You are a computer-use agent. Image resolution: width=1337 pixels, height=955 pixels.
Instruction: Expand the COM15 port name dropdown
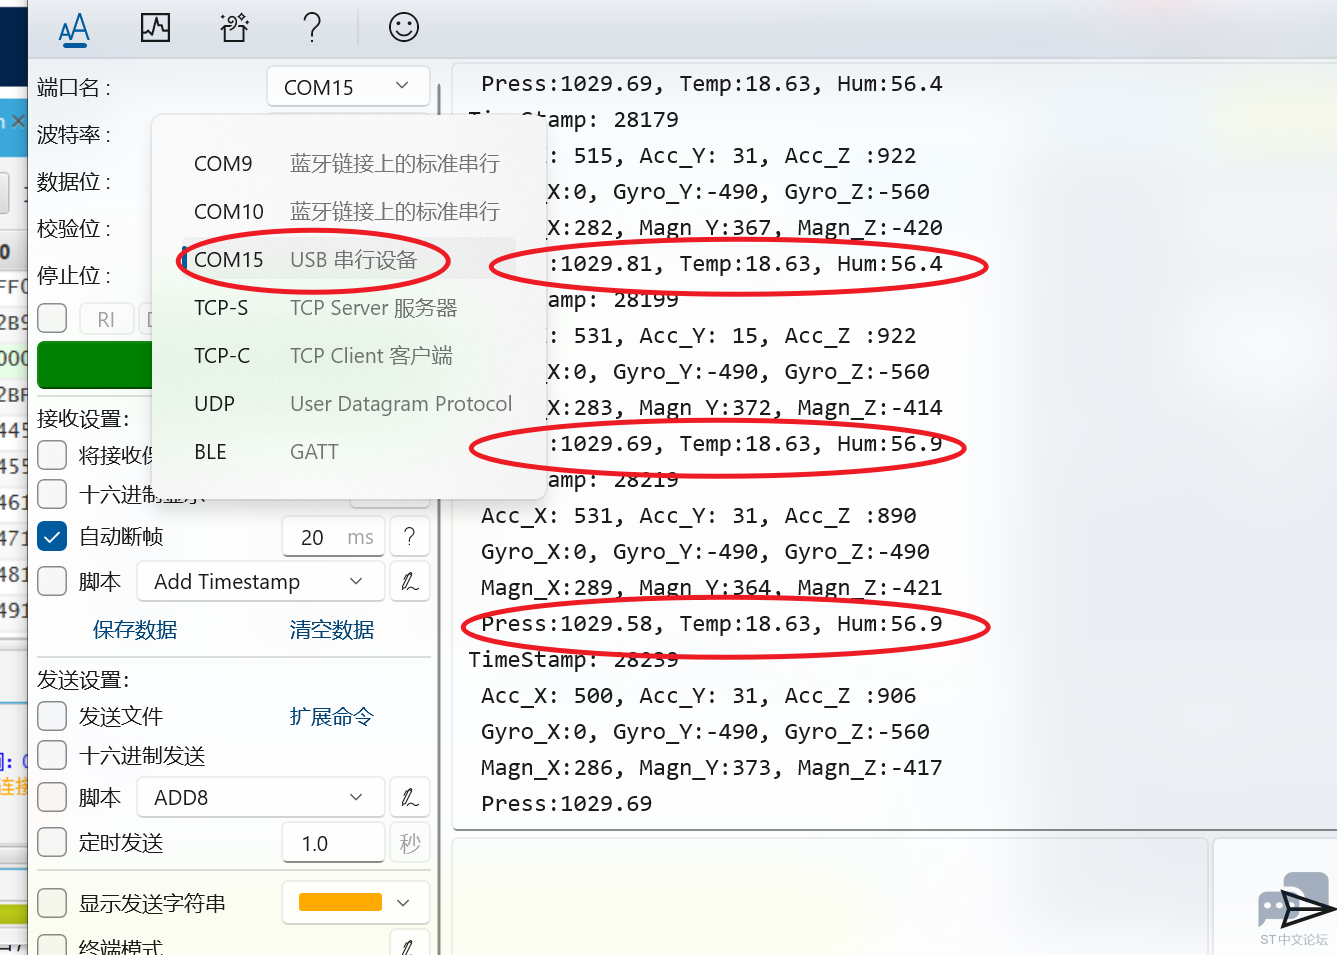click(x=348, y=87)
